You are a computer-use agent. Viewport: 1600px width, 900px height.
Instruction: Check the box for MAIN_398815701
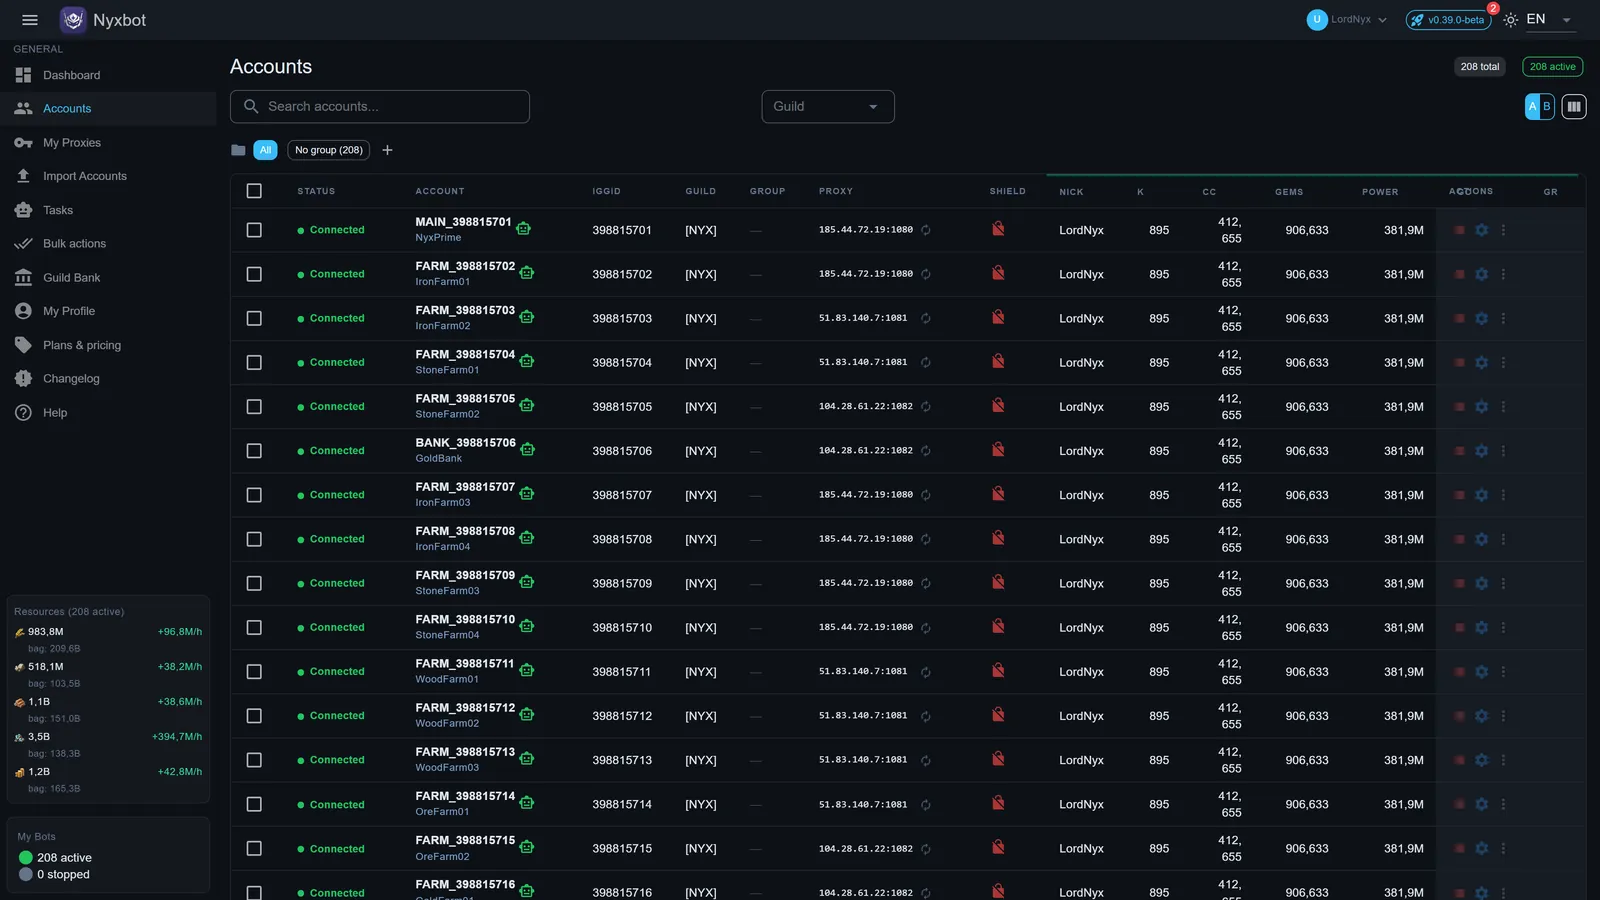(254, 230)
